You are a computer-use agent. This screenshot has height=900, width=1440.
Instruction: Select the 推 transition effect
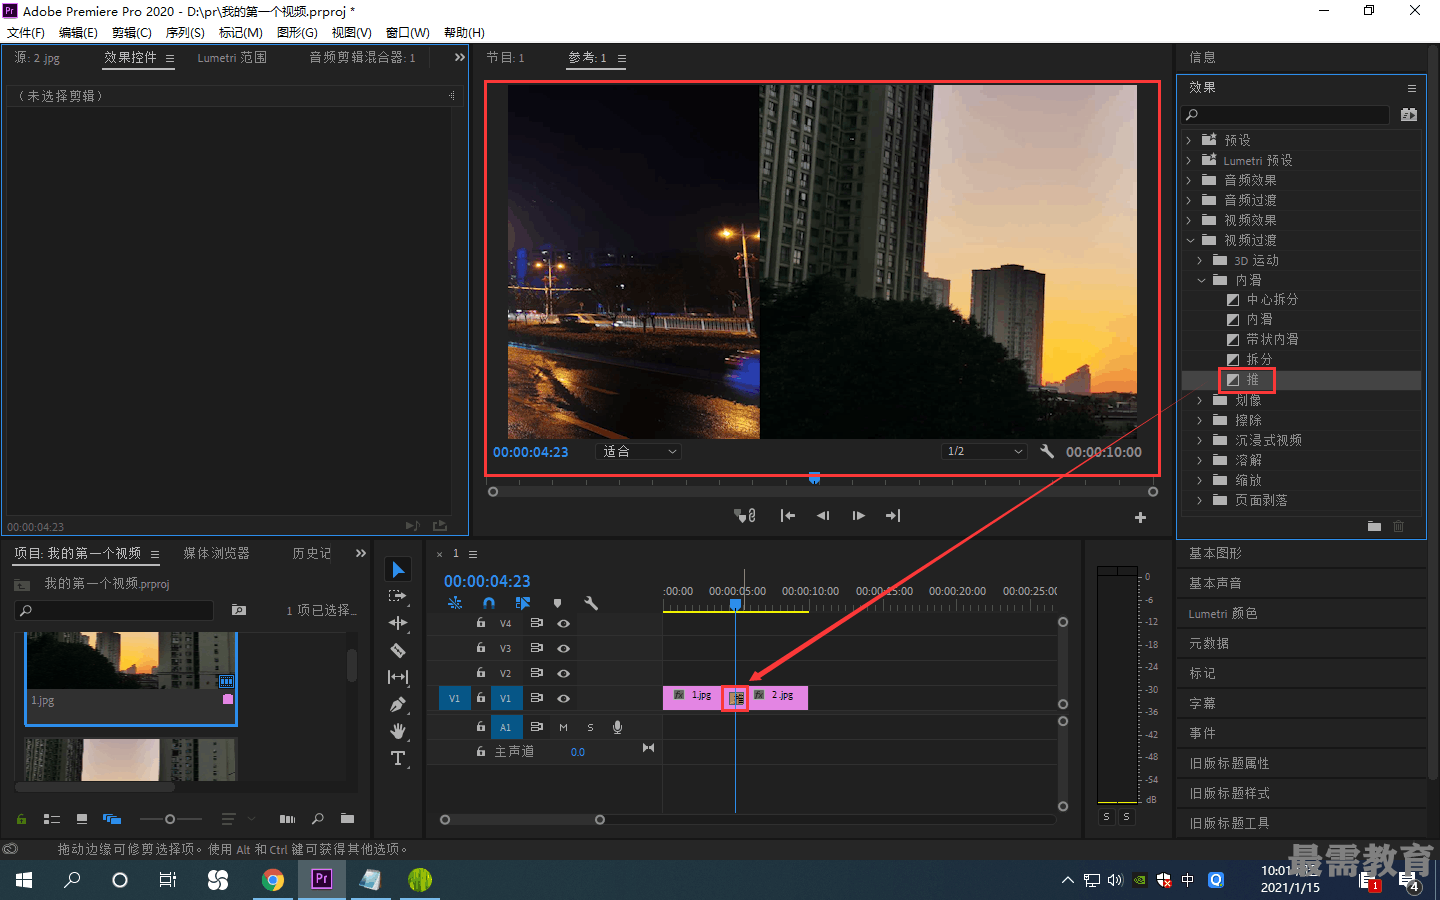tap(1253, 380)
